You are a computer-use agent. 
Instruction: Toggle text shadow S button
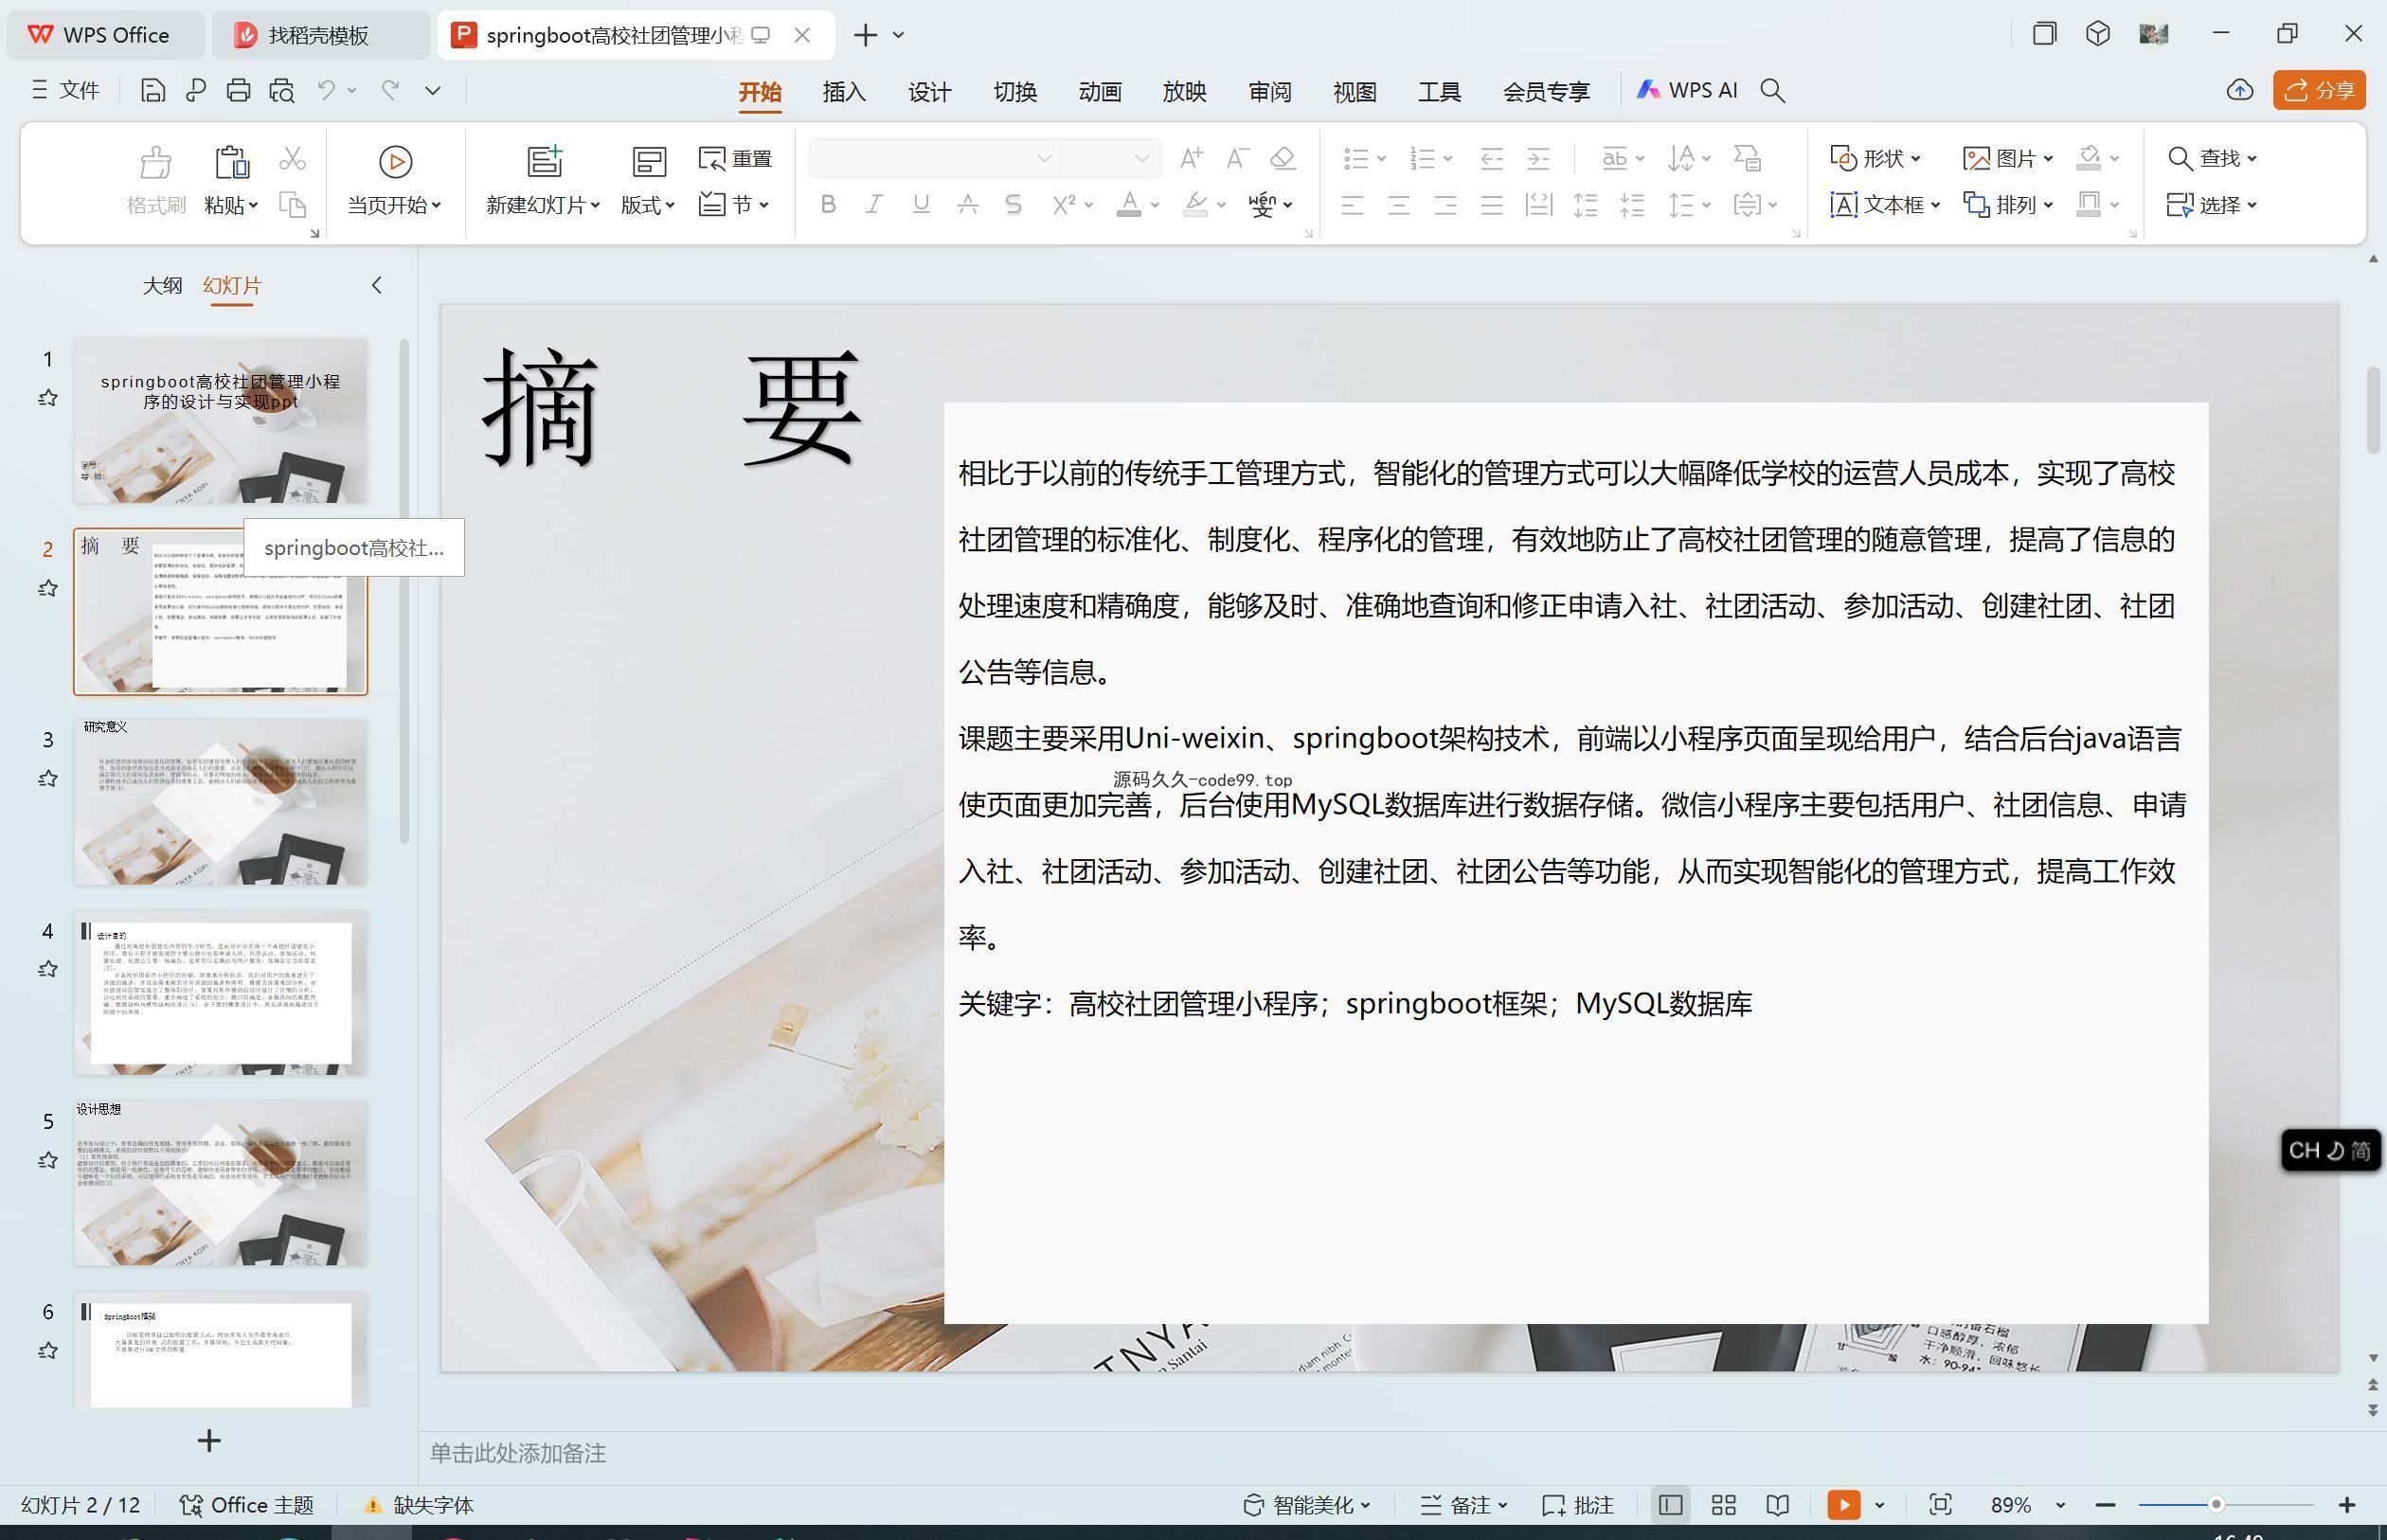1013,205
